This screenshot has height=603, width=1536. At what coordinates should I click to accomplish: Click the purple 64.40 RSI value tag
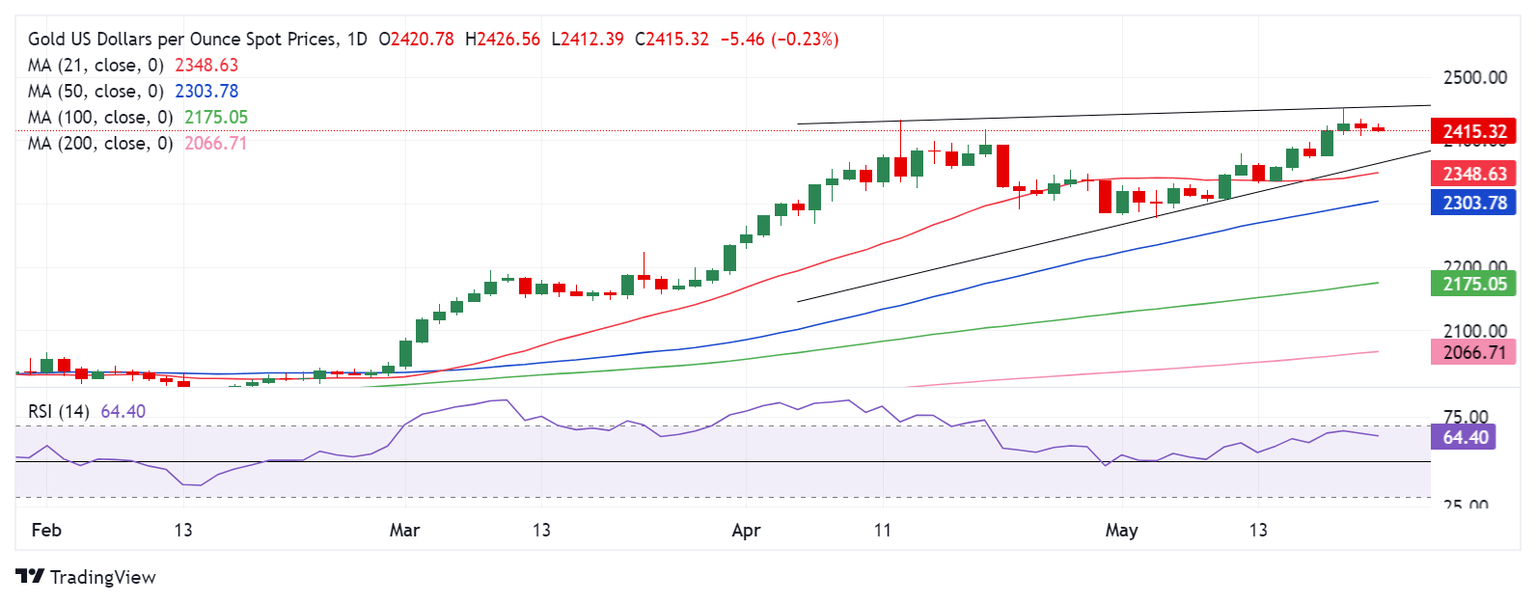(1464, 437)
